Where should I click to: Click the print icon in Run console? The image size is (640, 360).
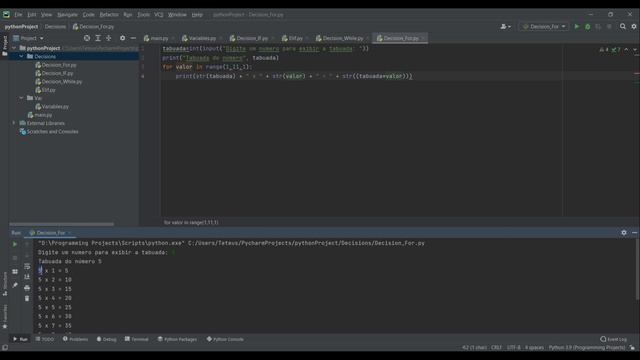click(x=27, y=288)
